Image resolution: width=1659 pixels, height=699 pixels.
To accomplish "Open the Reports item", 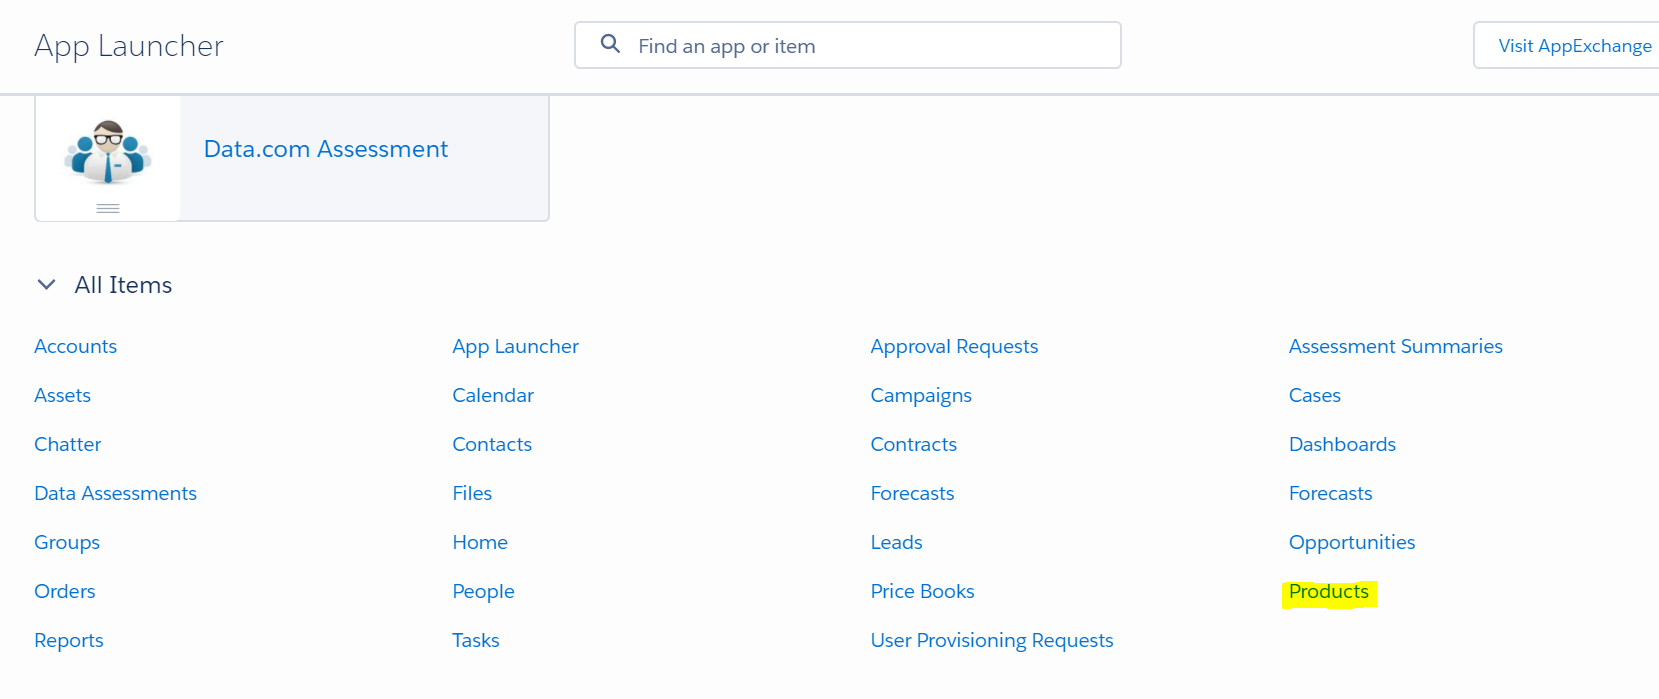I will pyautogui.click(x=69, y=640).
